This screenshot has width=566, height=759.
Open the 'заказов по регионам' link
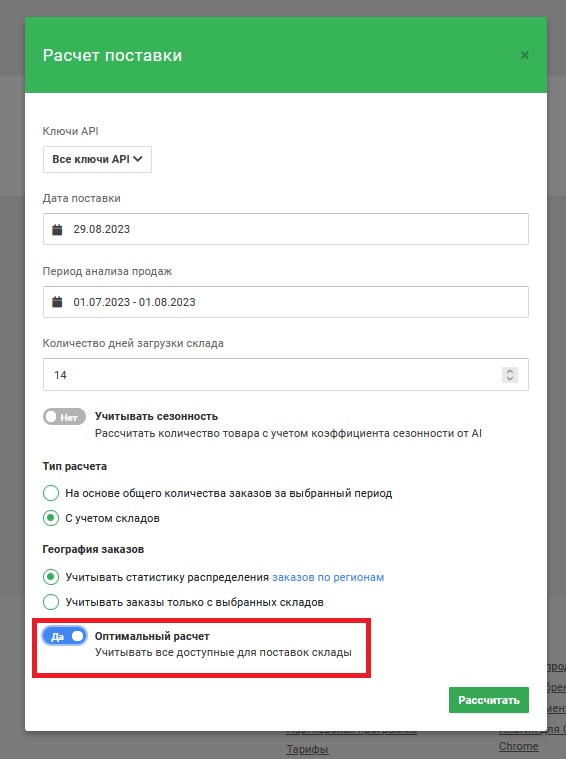(x=328, y=577)
